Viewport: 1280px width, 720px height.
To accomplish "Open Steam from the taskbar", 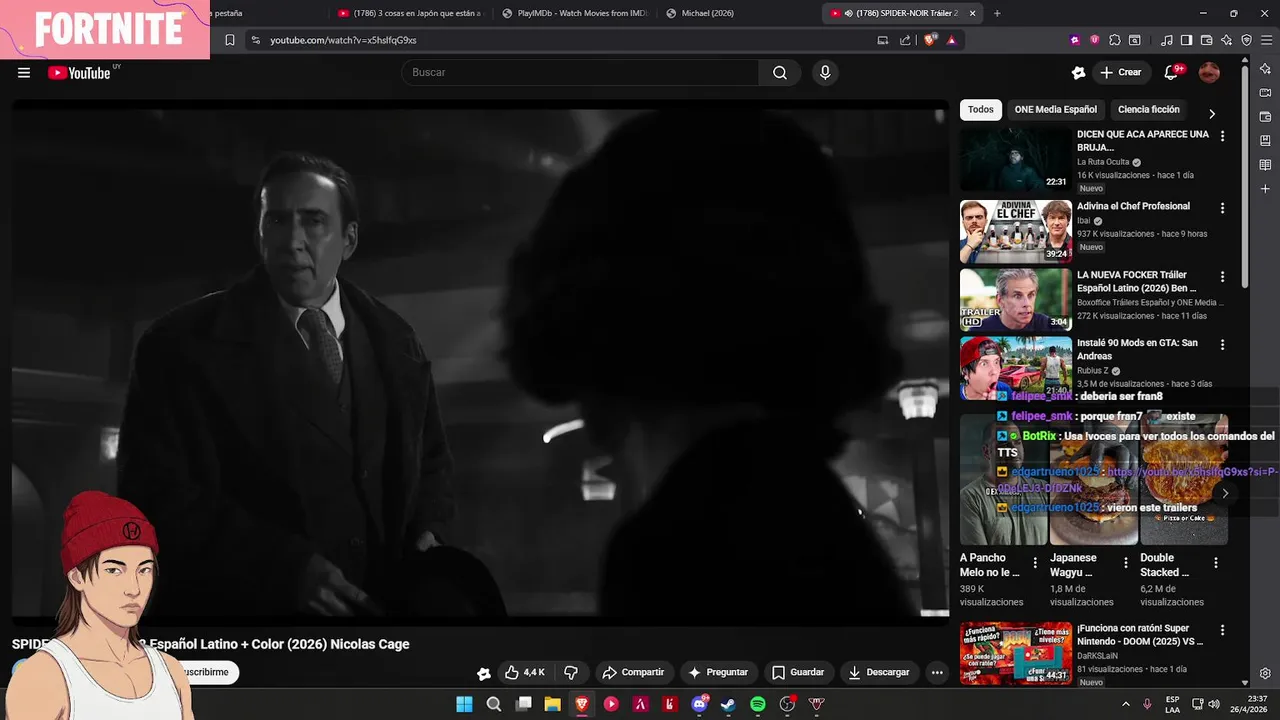I will point(728,704).
